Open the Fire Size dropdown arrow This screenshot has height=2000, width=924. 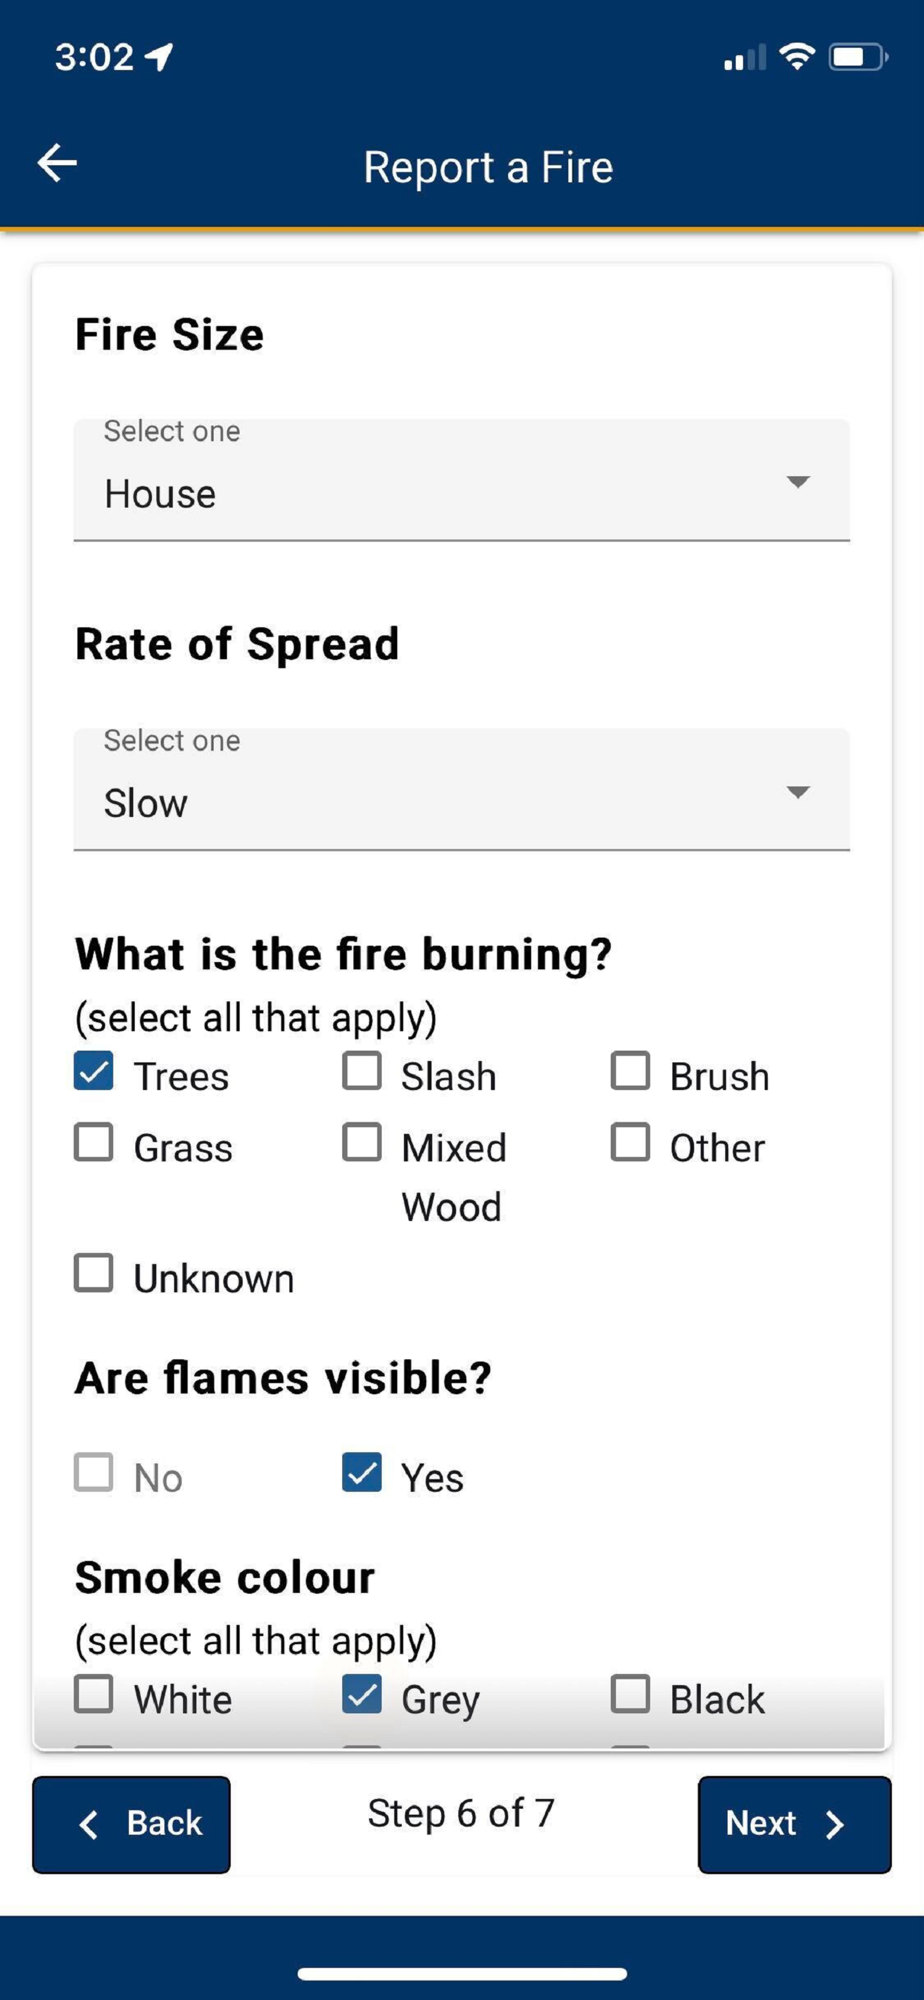797,482
